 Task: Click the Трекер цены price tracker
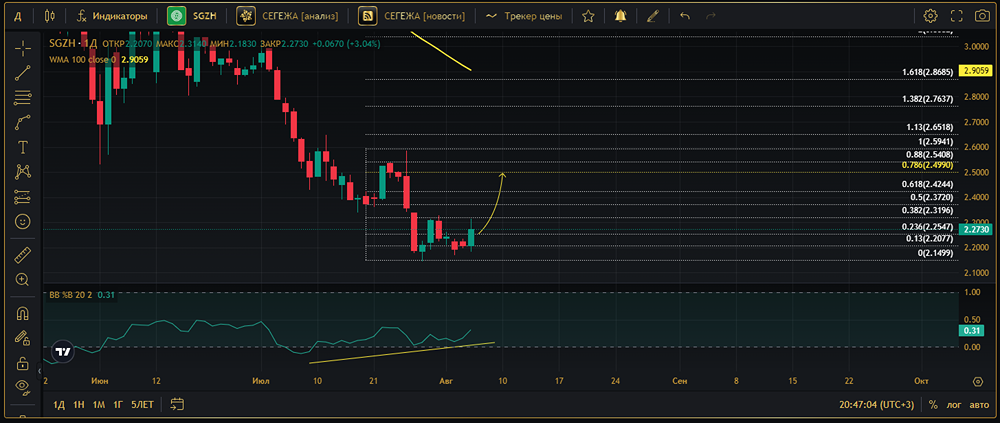[x=524, y=16]
